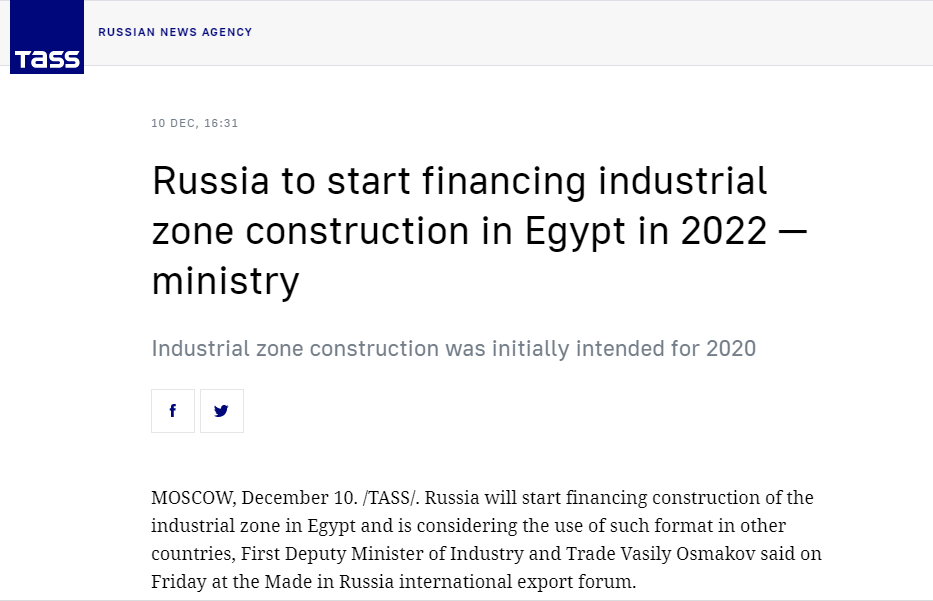Open the Russian News Agency link
Image resolution: width=933 pixels, height=601 pixels.
[x=175, y=32]
